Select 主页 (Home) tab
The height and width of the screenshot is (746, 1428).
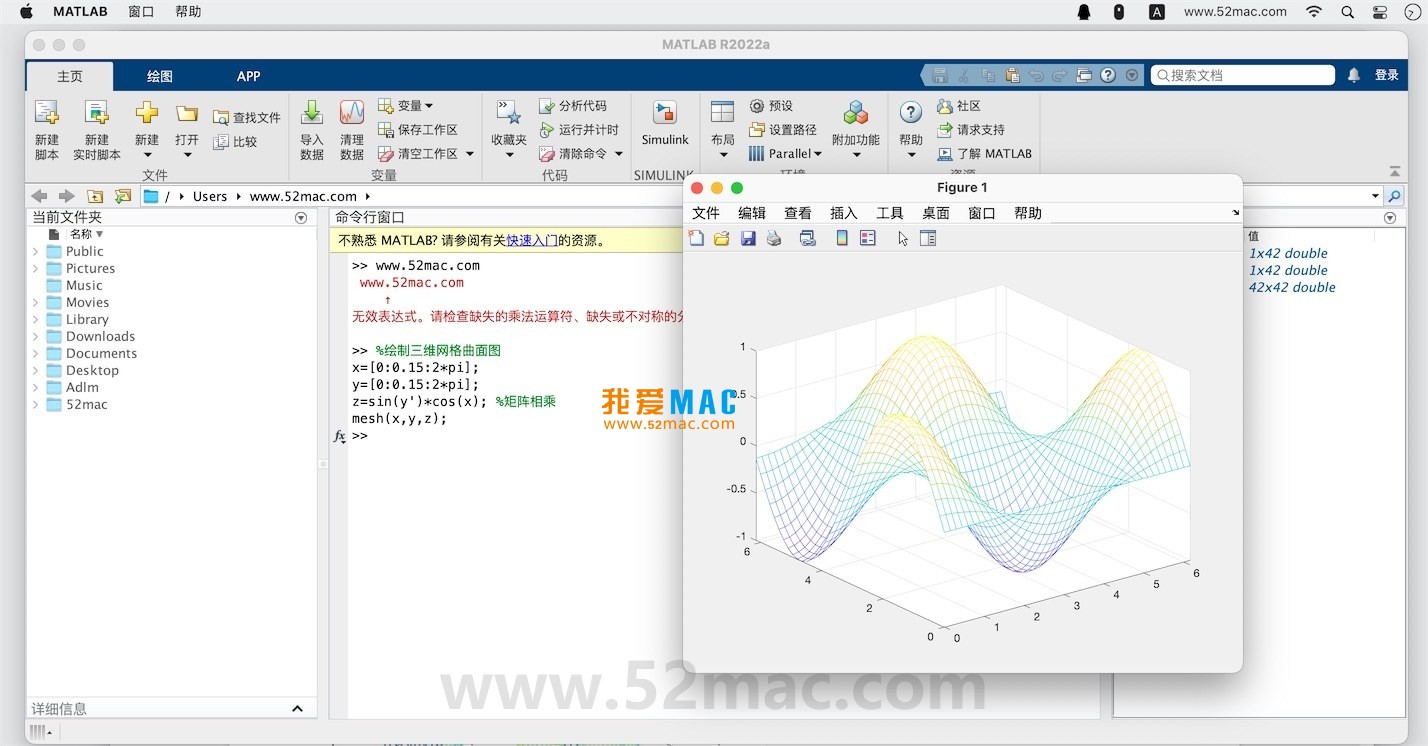click(x=70, y=76)
